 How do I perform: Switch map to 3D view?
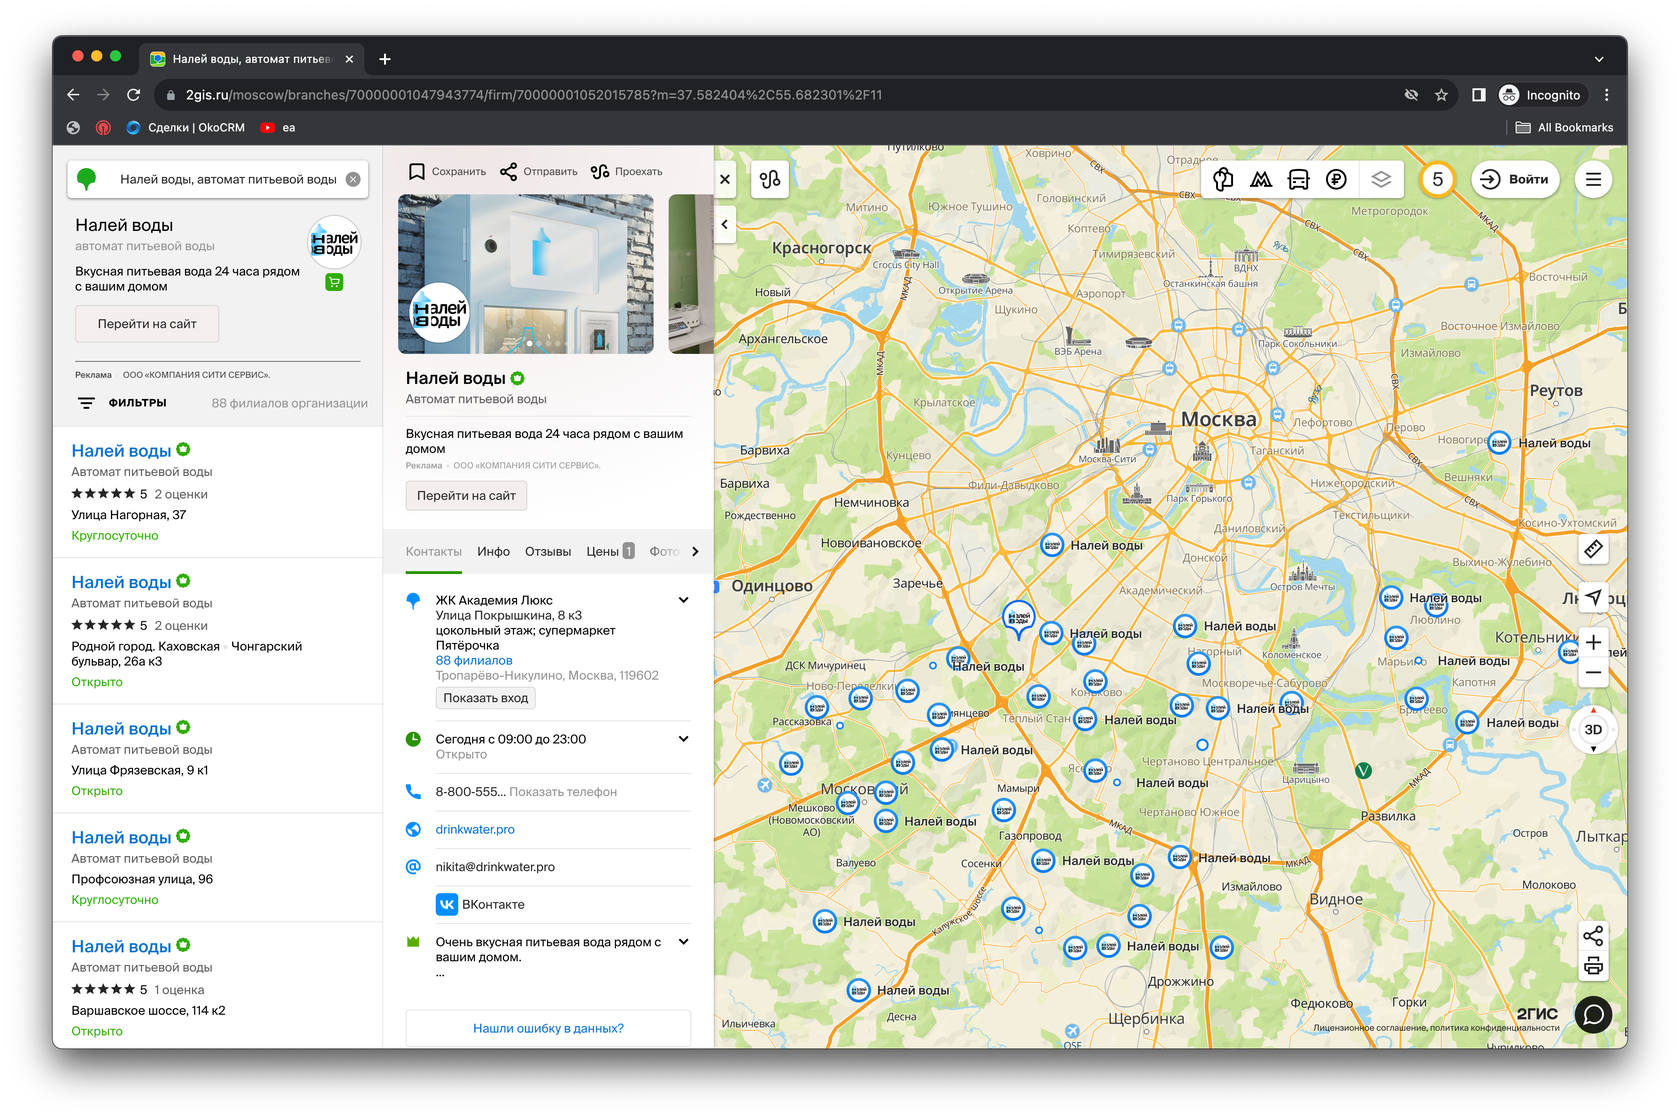(x=1593, y=730)
